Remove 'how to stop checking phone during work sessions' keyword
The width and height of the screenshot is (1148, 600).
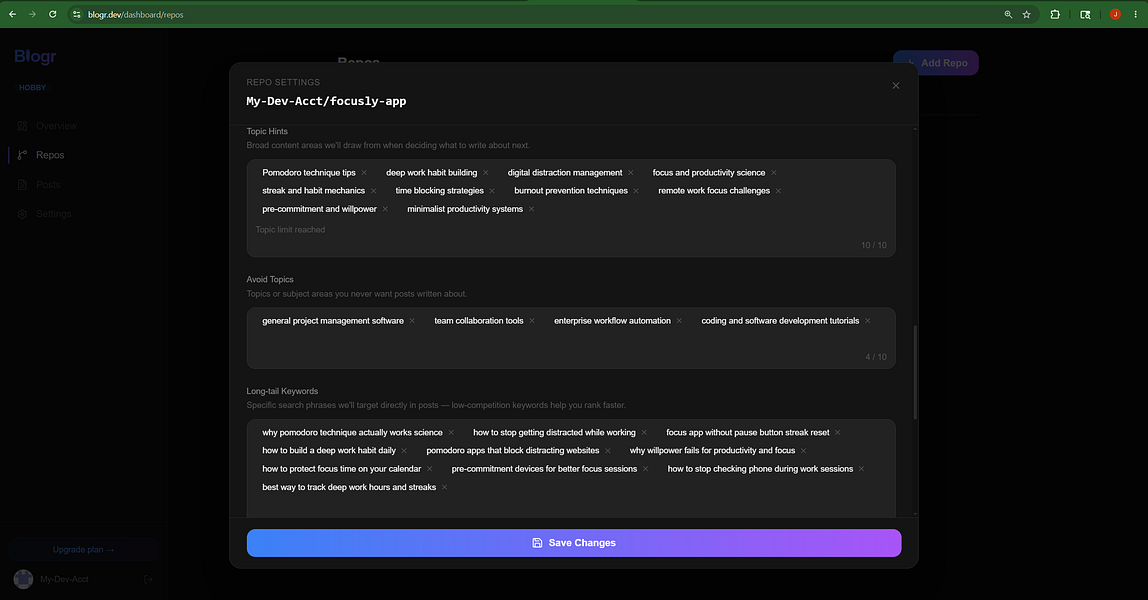click(x=862, y=469)
